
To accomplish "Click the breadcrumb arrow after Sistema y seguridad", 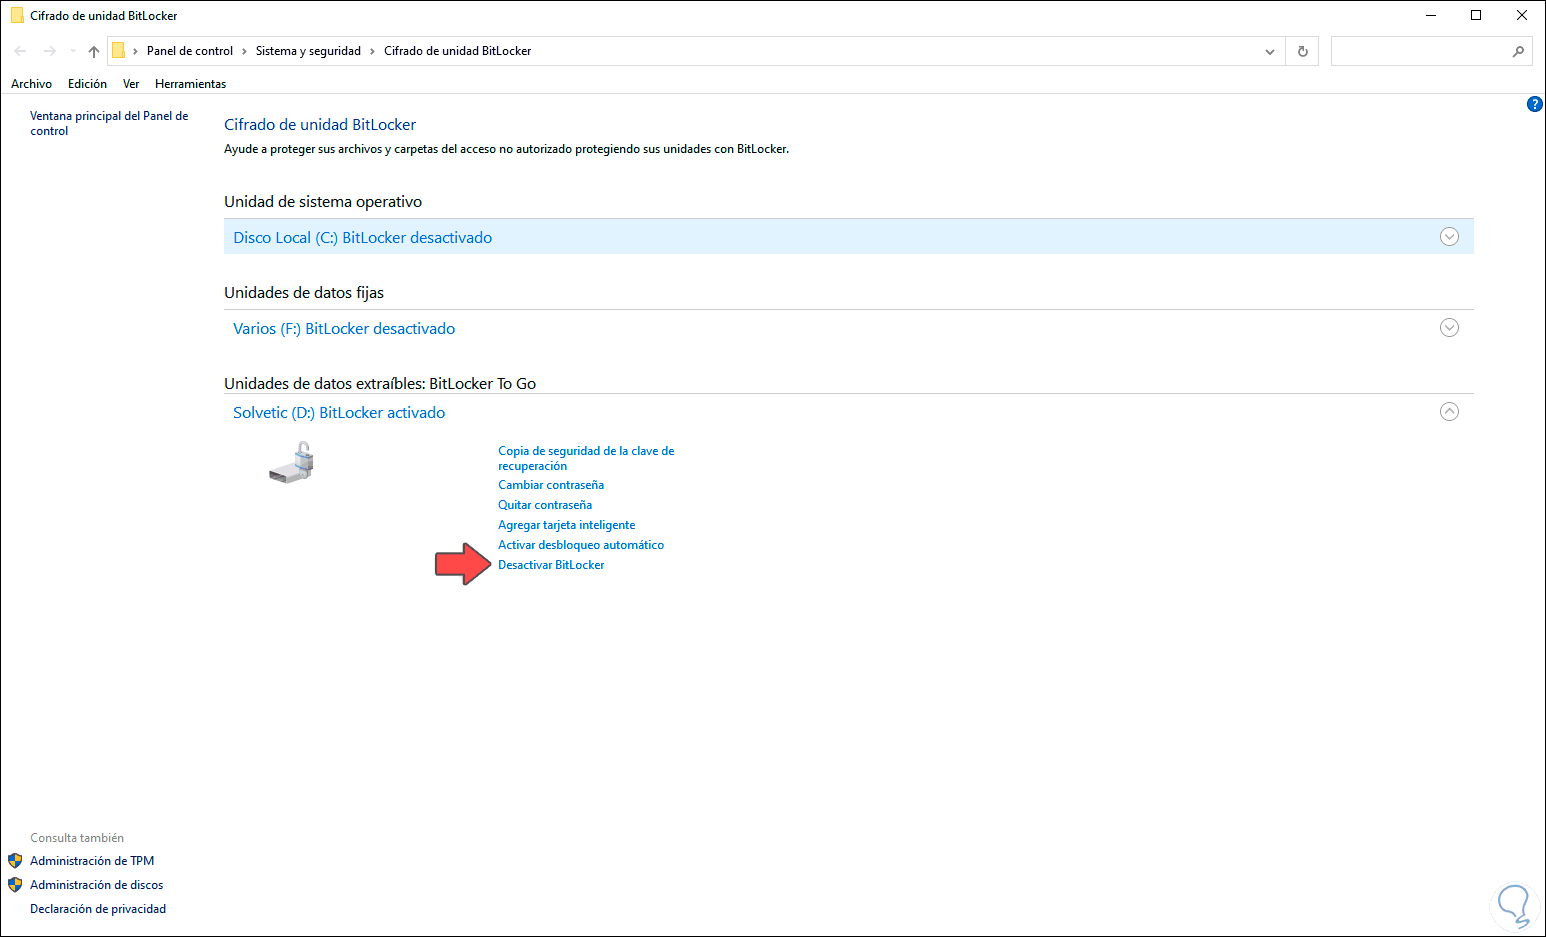I will click(372, 51).
